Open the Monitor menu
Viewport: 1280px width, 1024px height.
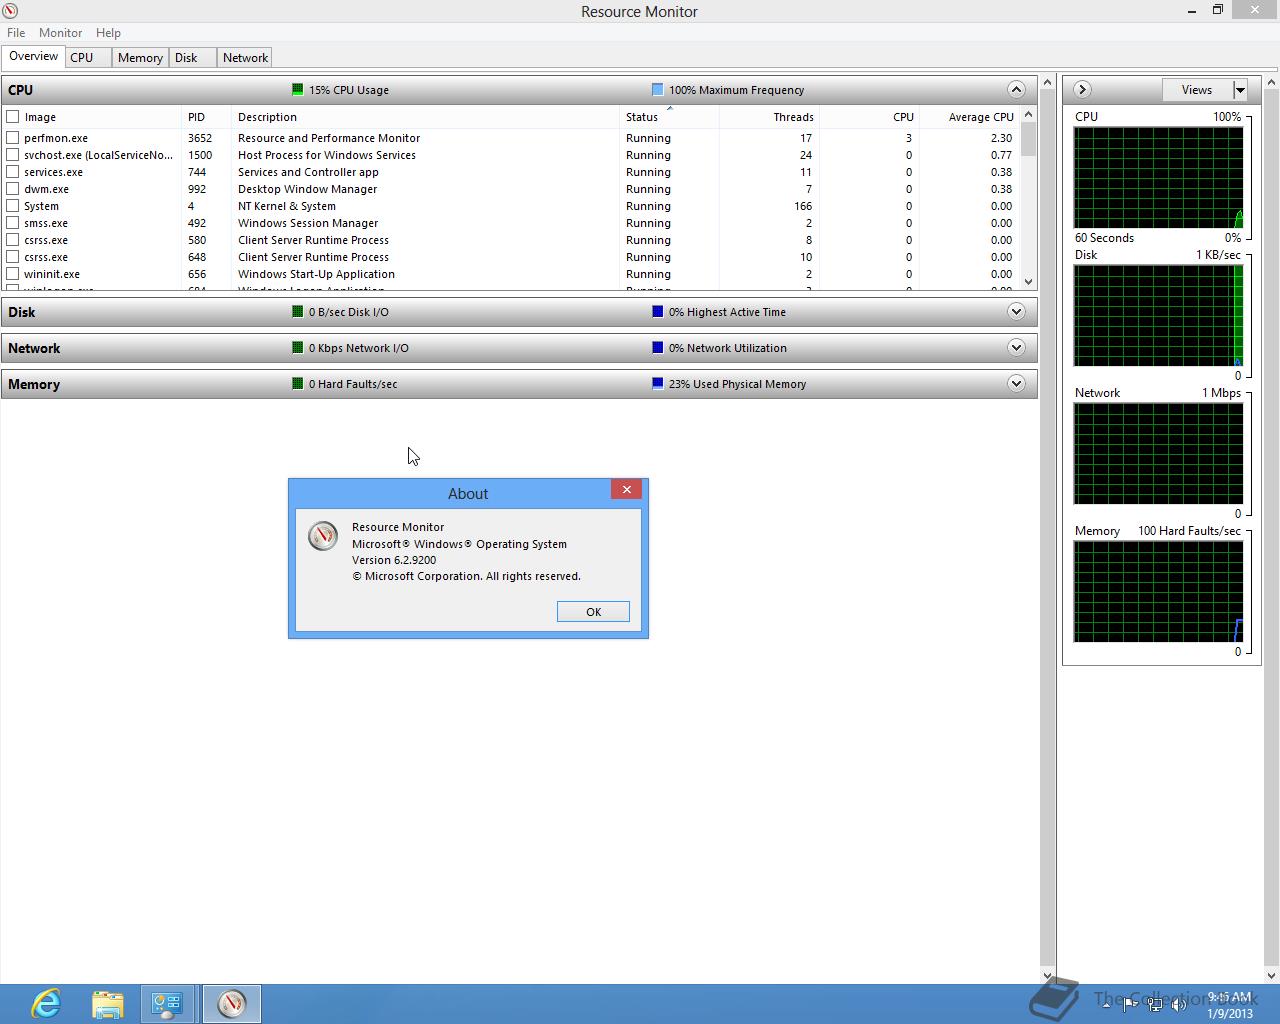click(x=60, y=32)
